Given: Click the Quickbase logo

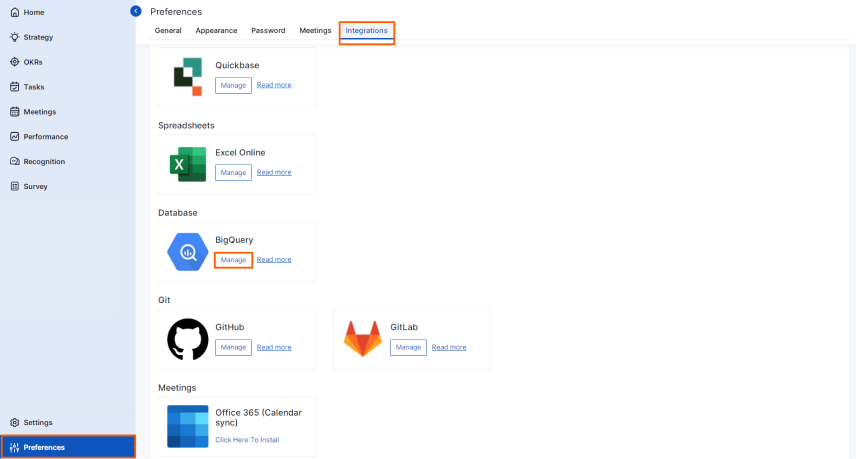Looking at the screenshot, I should (188, 76).
